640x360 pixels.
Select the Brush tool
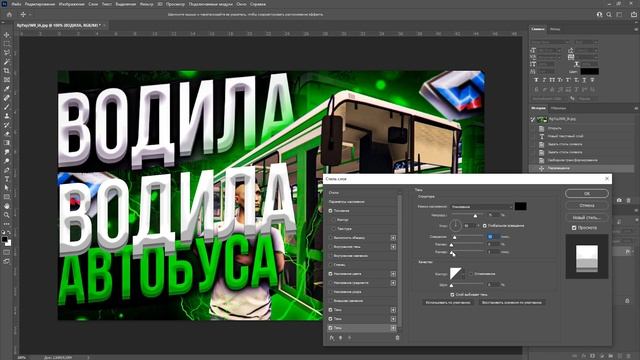pyautogui.click(x=7, y=107)
